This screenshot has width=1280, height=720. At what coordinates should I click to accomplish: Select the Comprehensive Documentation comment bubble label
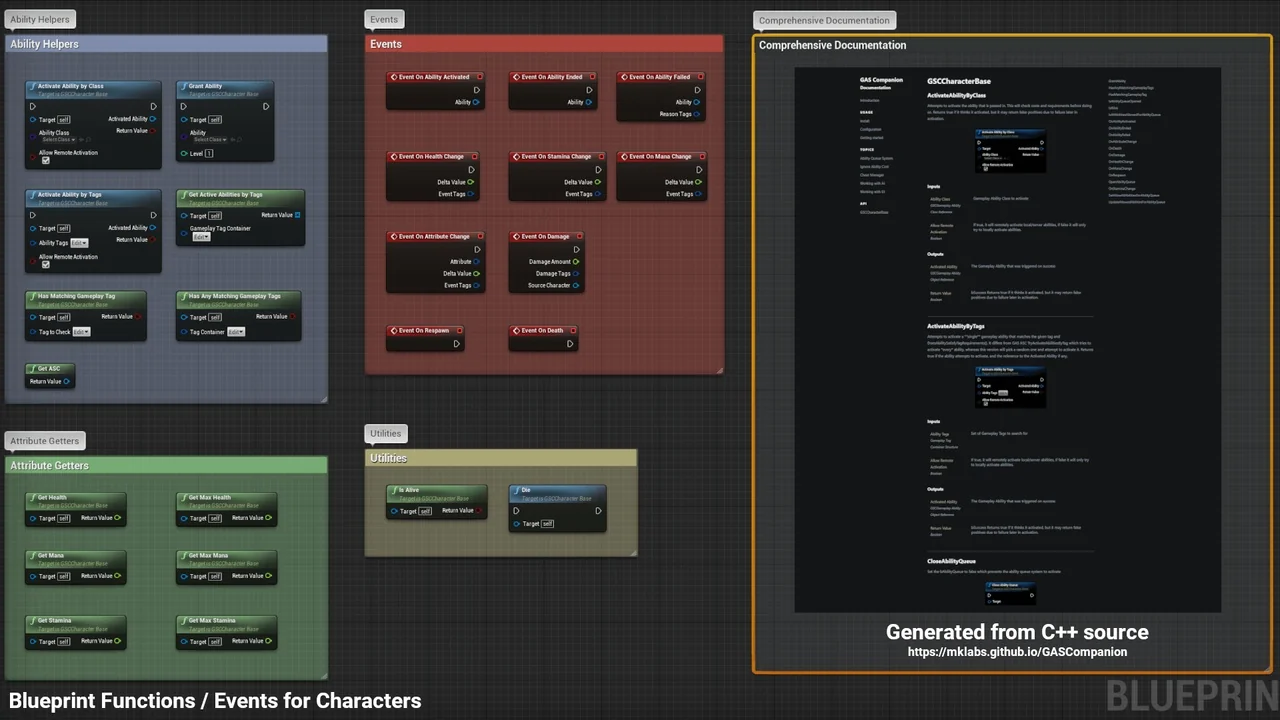click(823, 20)
